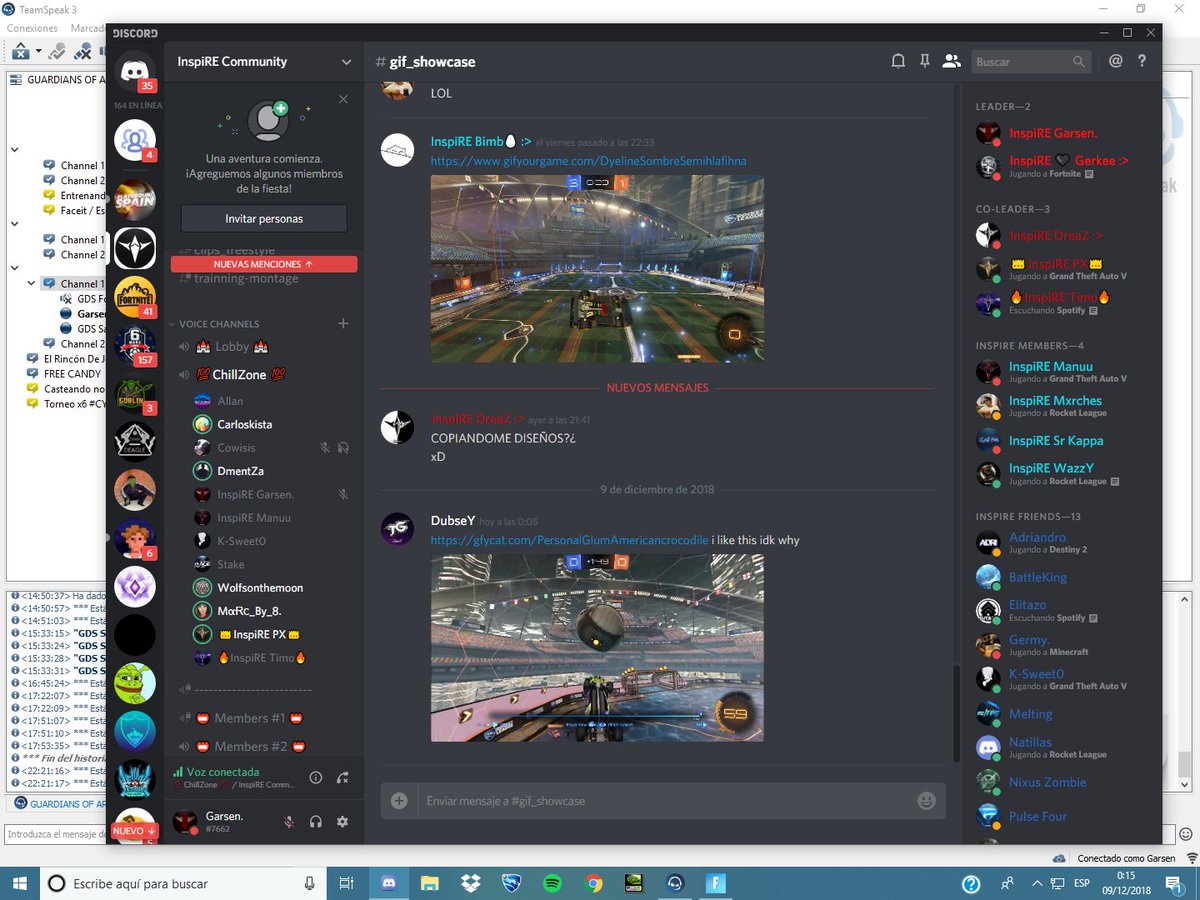Open Task View on taskbar

[x=347, y=884]
